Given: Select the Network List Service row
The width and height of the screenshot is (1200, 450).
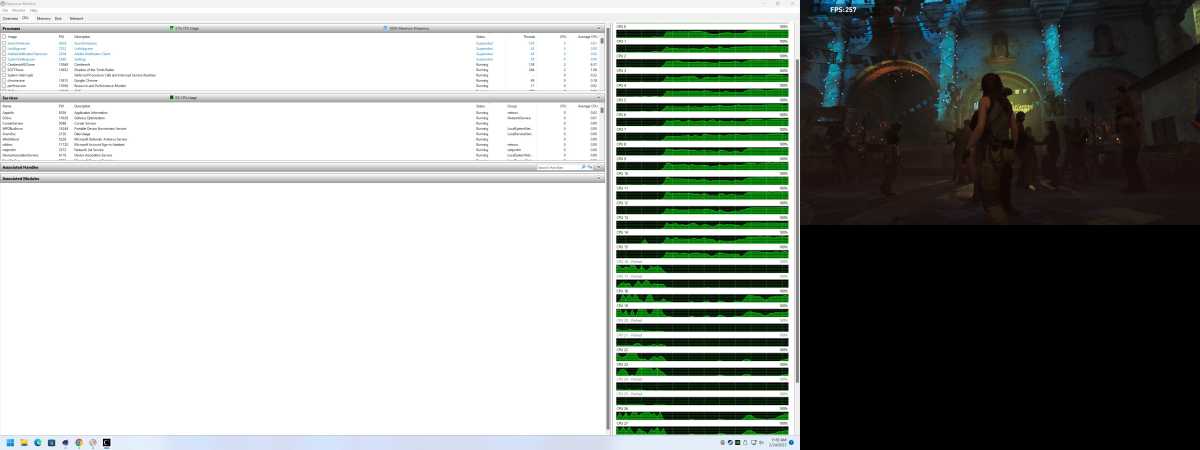Looking at the screenshot, I should 300,150.
